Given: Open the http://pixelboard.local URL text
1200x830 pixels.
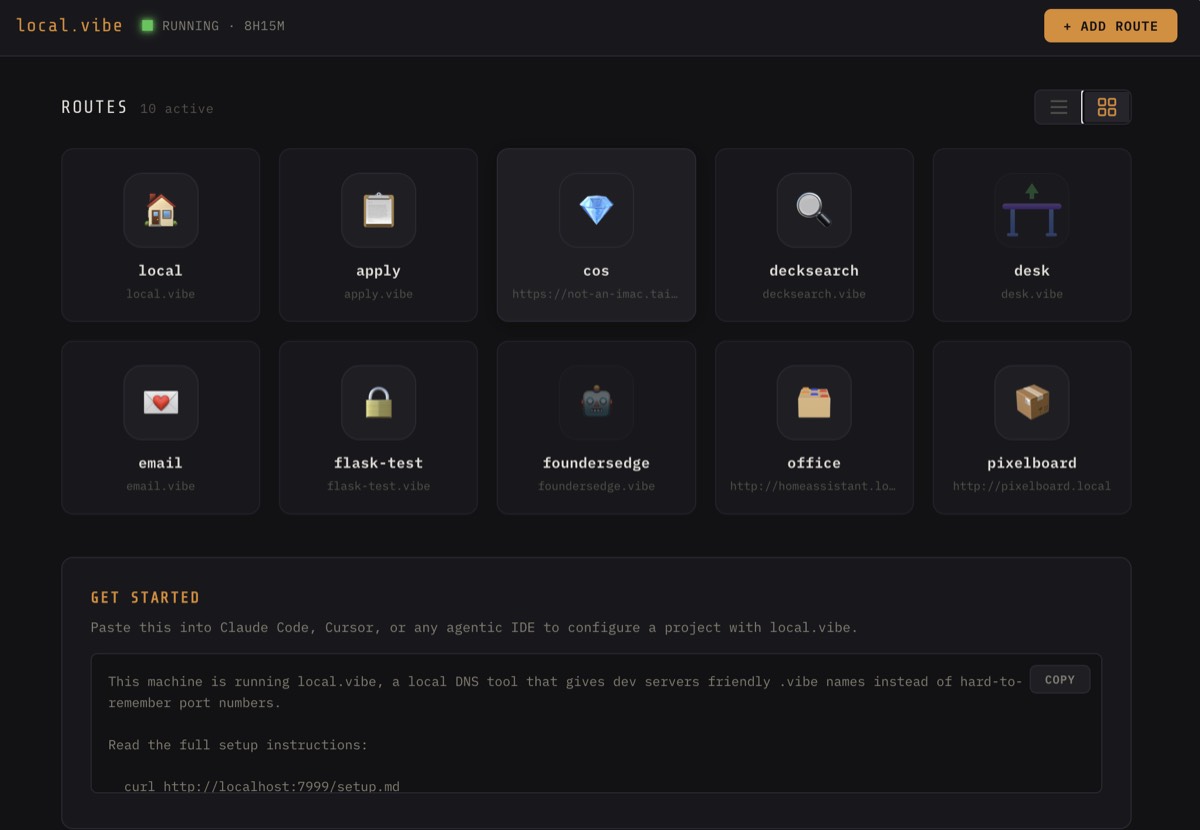Looking at the screenshot, I should pos(1032,486).
